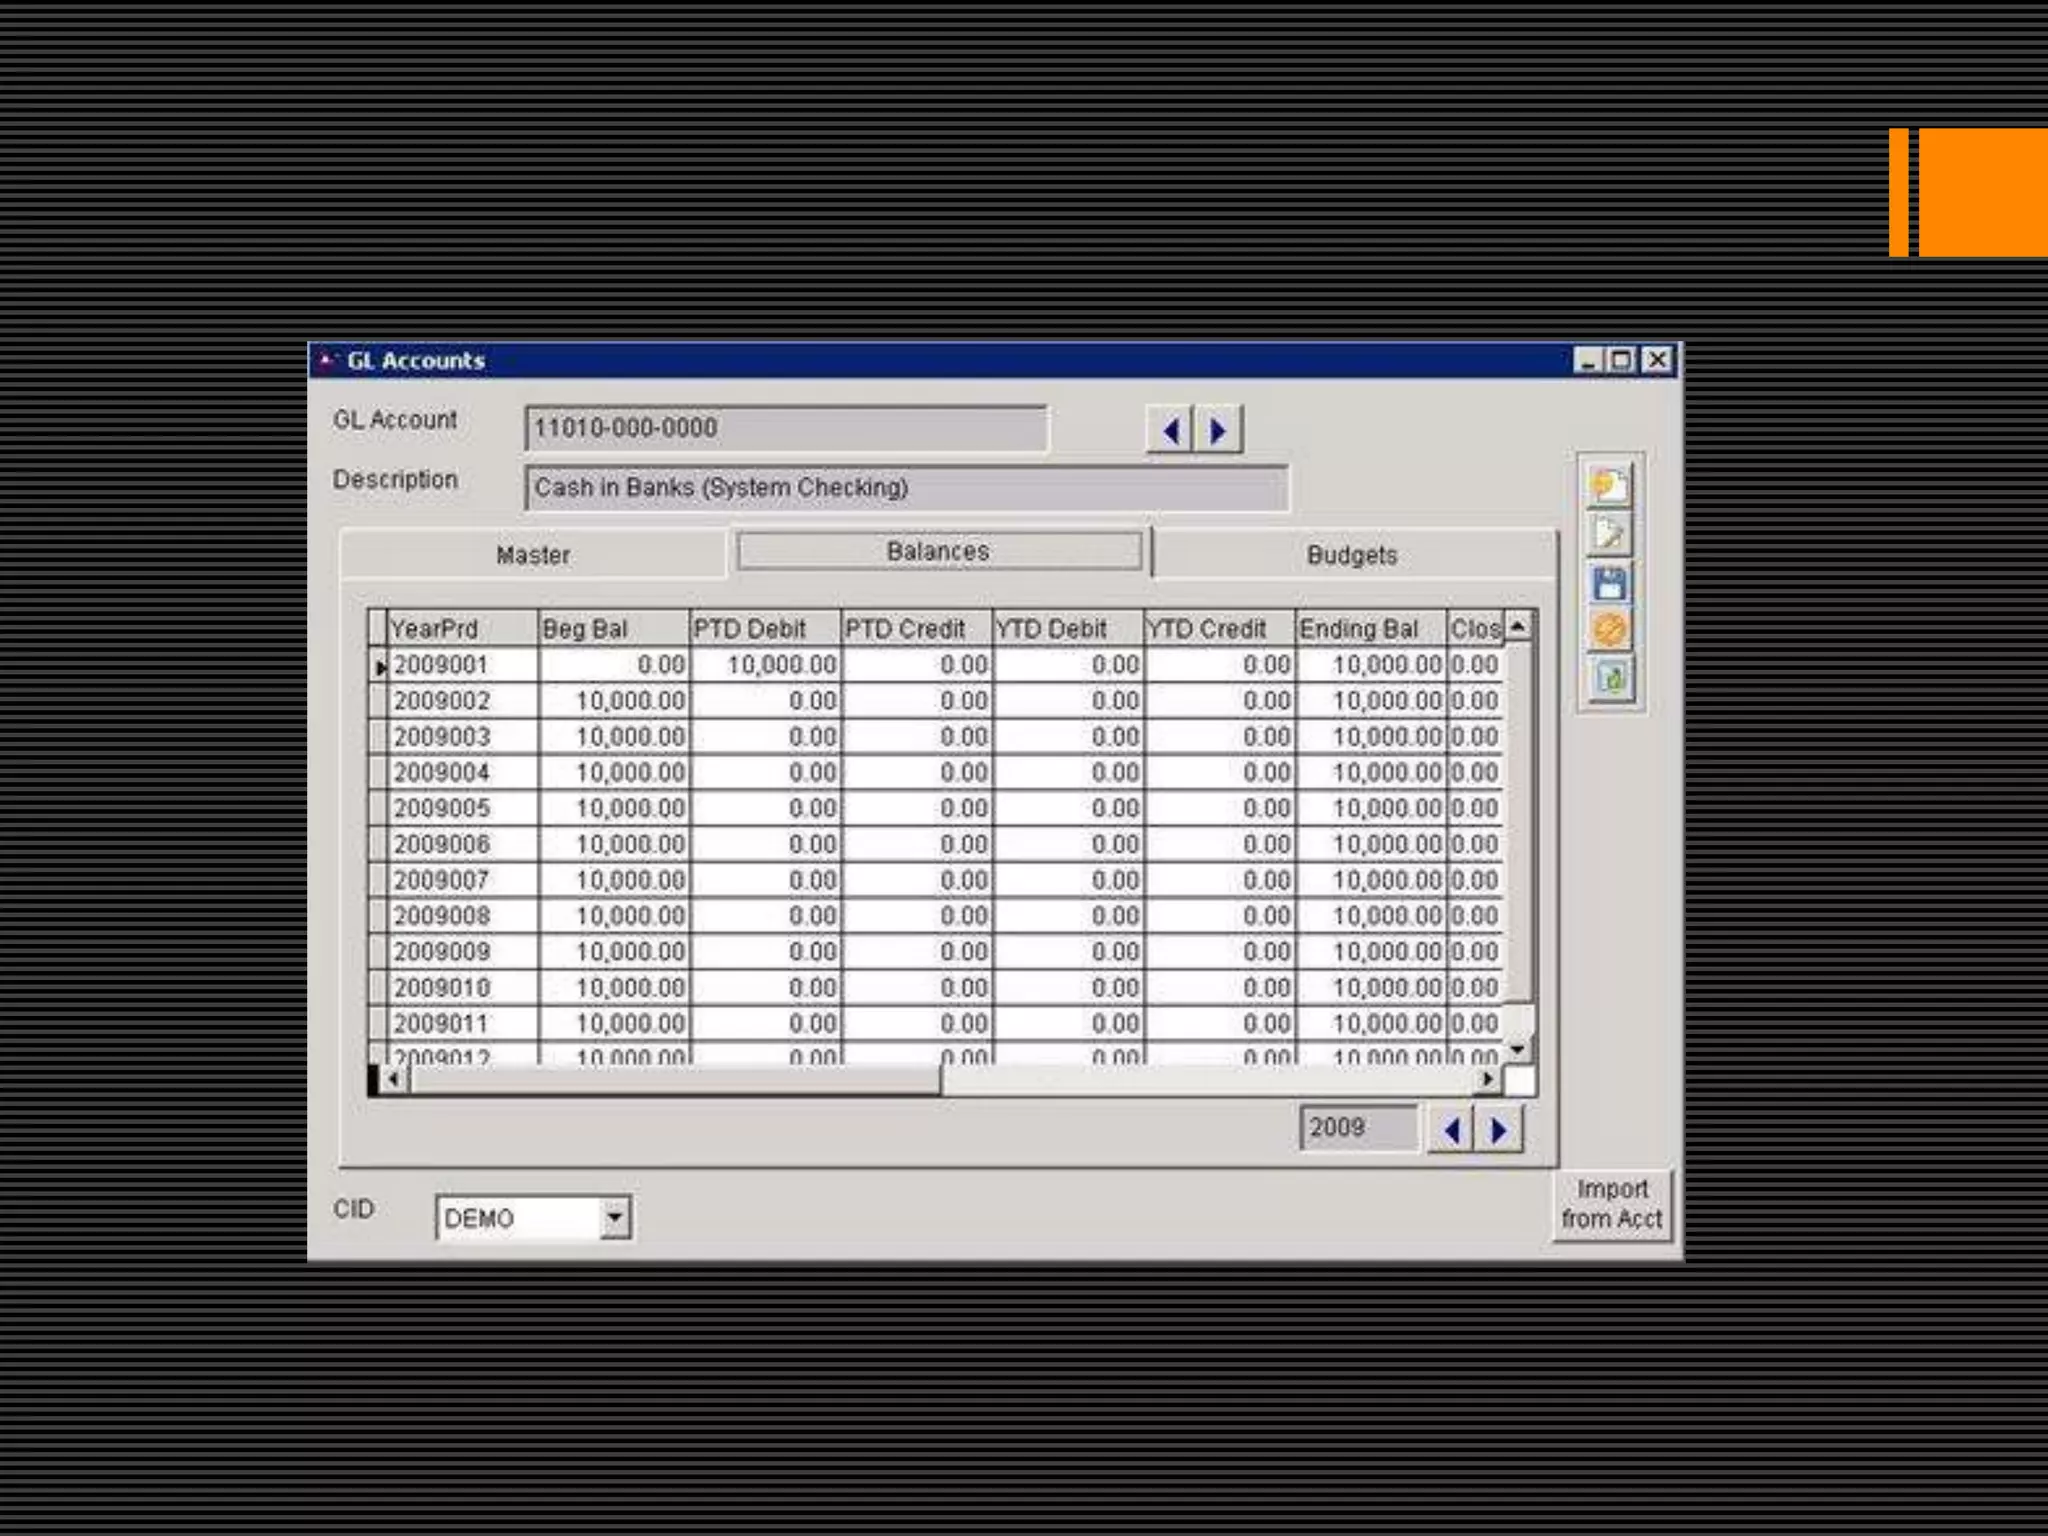
Task: Click the Delete recycle bin icon
Action: point(1609,679)
